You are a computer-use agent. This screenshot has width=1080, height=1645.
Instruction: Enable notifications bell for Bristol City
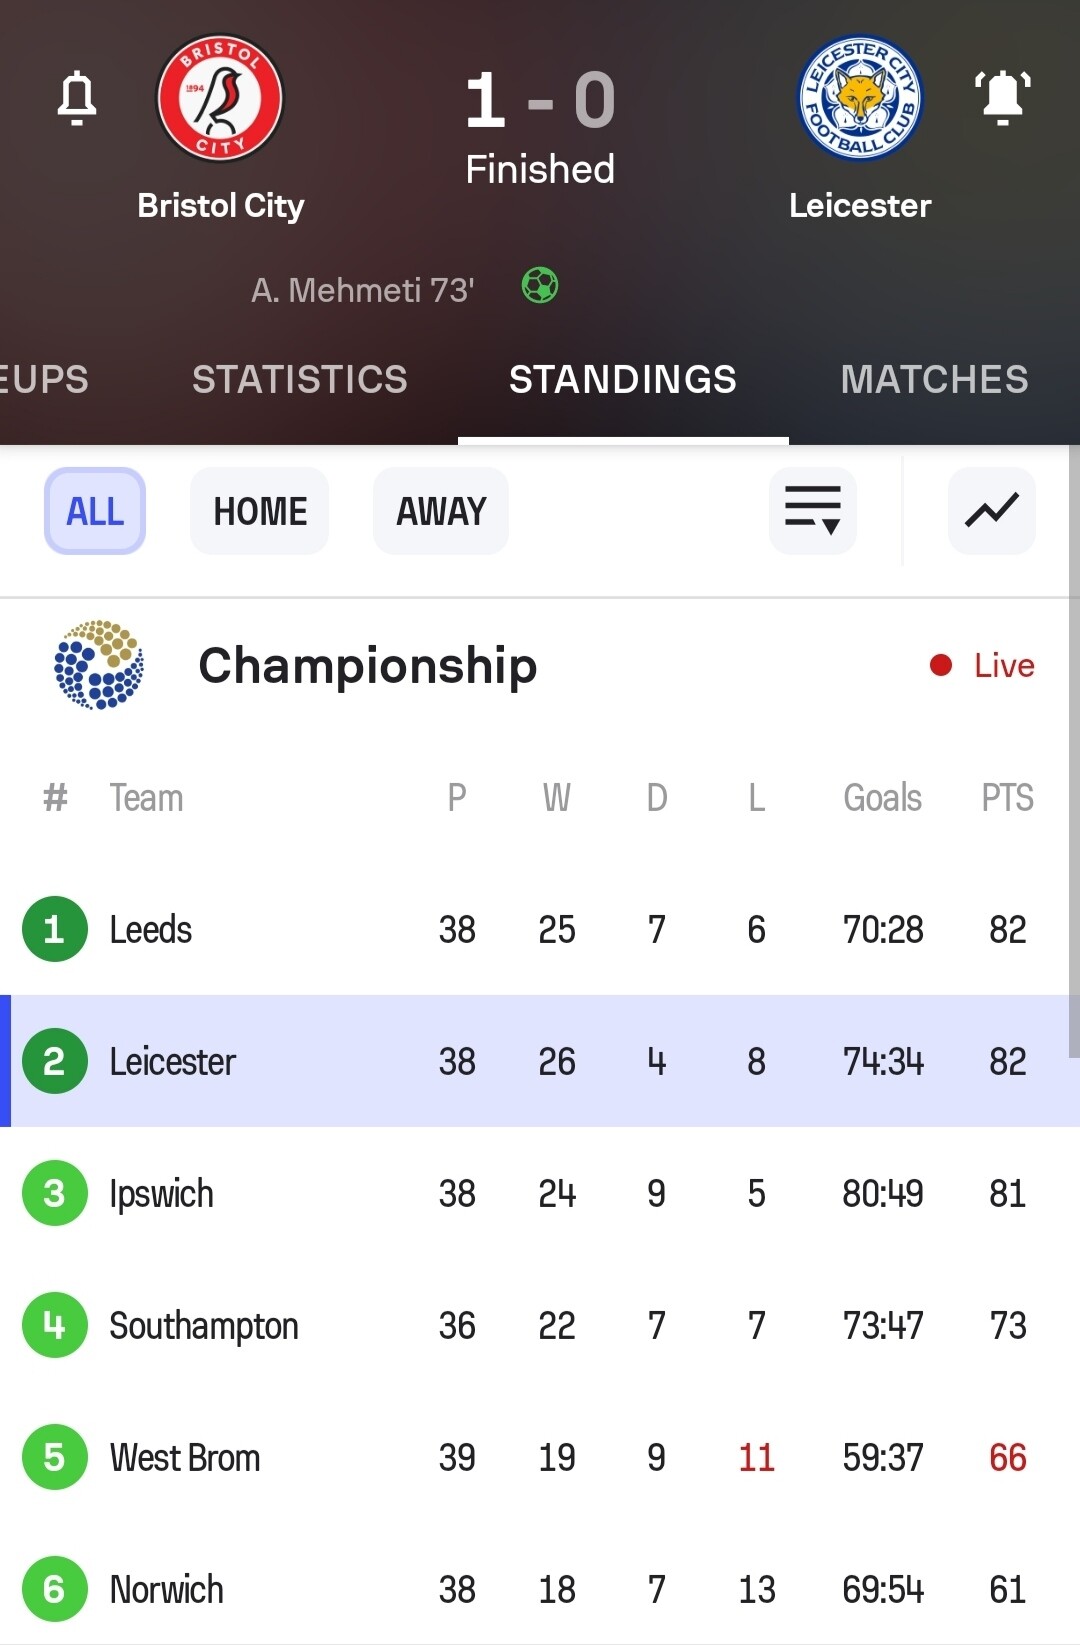(77, 98)
